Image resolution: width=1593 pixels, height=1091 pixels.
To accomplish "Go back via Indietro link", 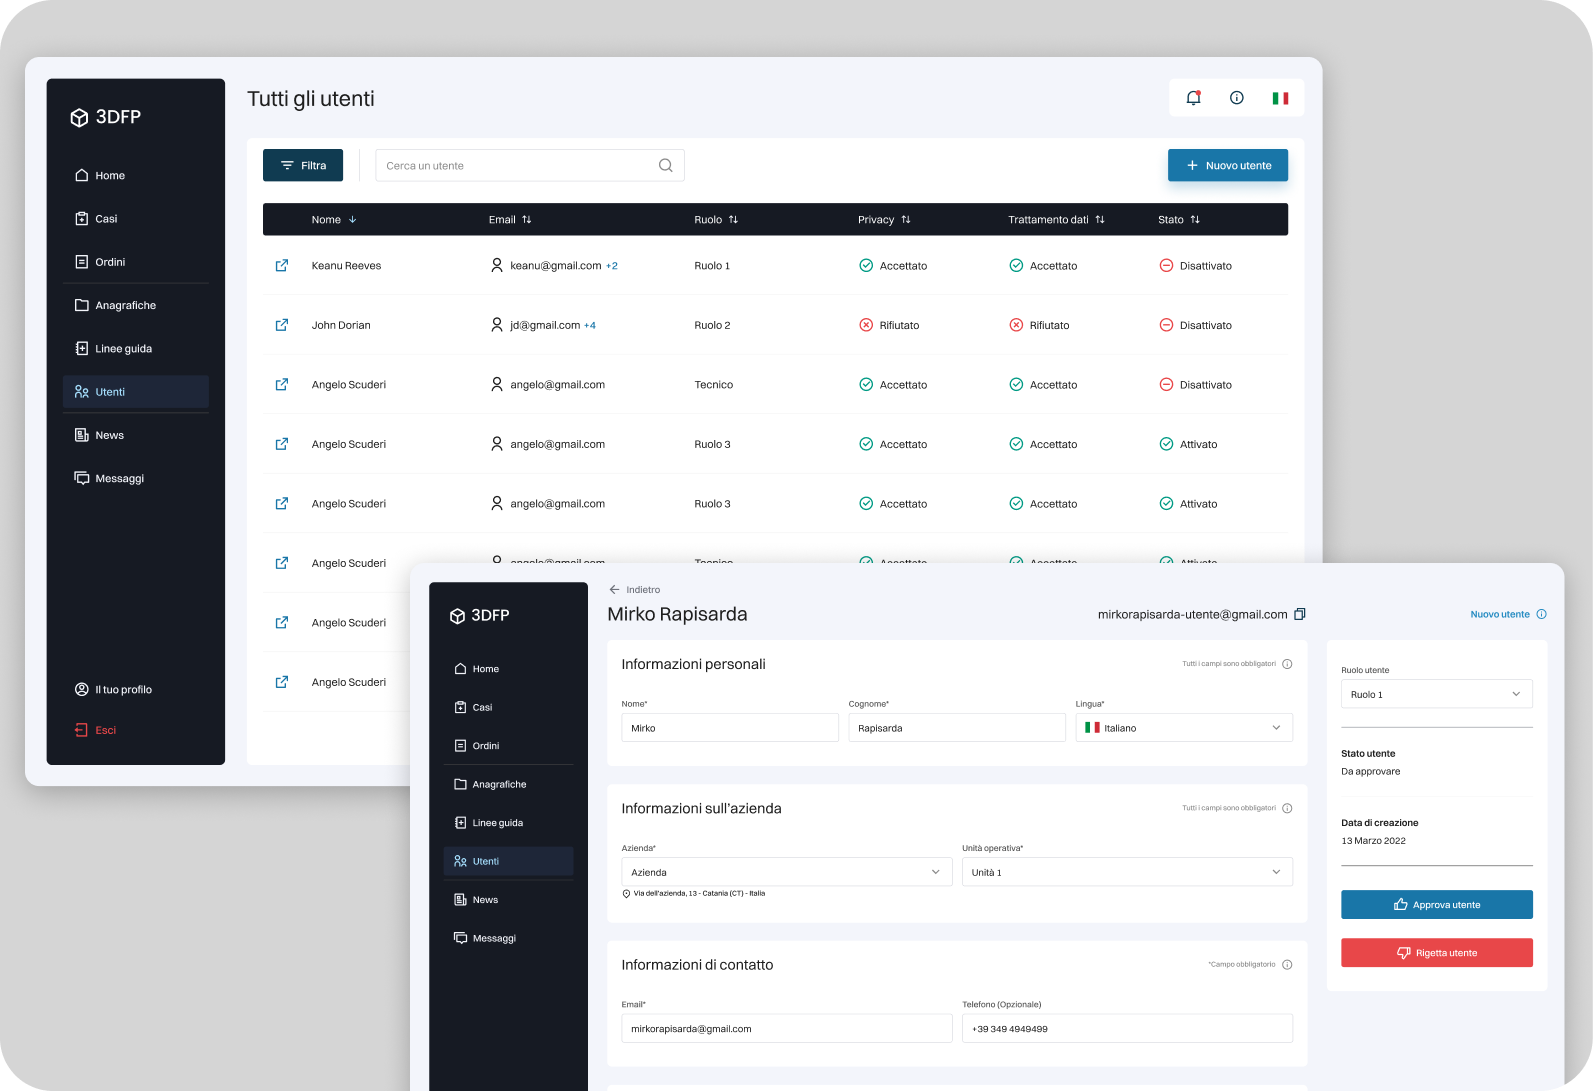I will 635,590.
